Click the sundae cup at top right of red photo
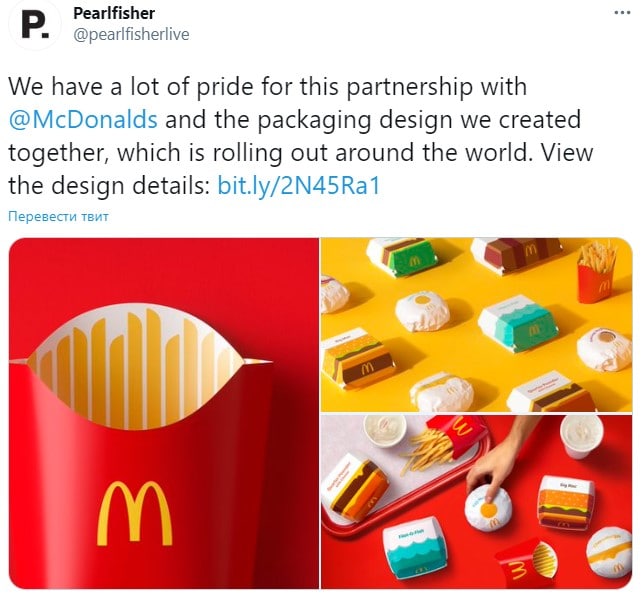 coord(581,436)
